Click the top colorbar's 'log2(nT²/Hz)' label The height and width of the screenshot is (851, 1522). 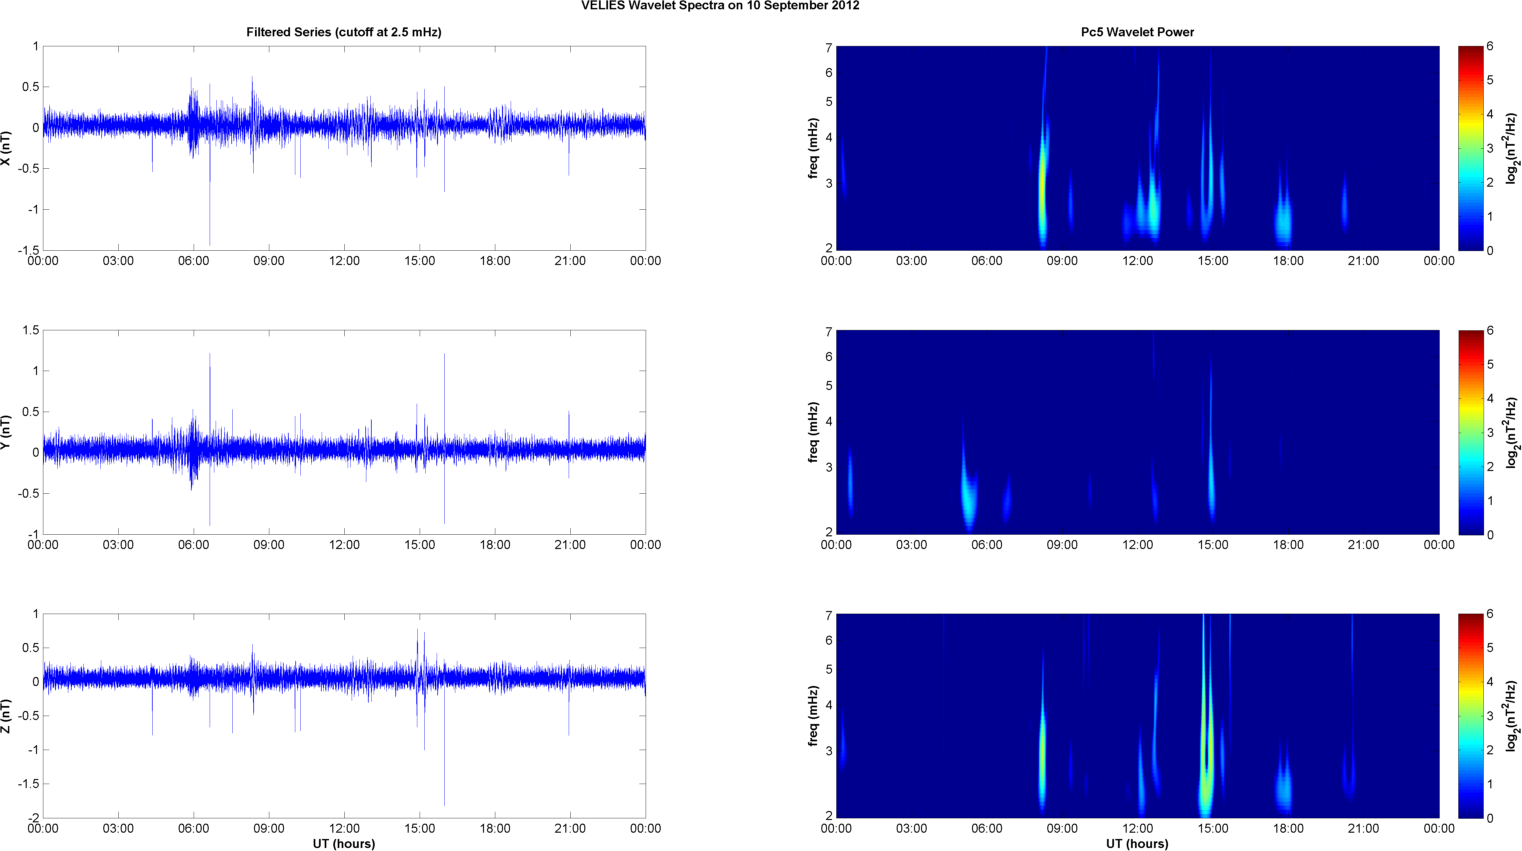point(1512,148)
